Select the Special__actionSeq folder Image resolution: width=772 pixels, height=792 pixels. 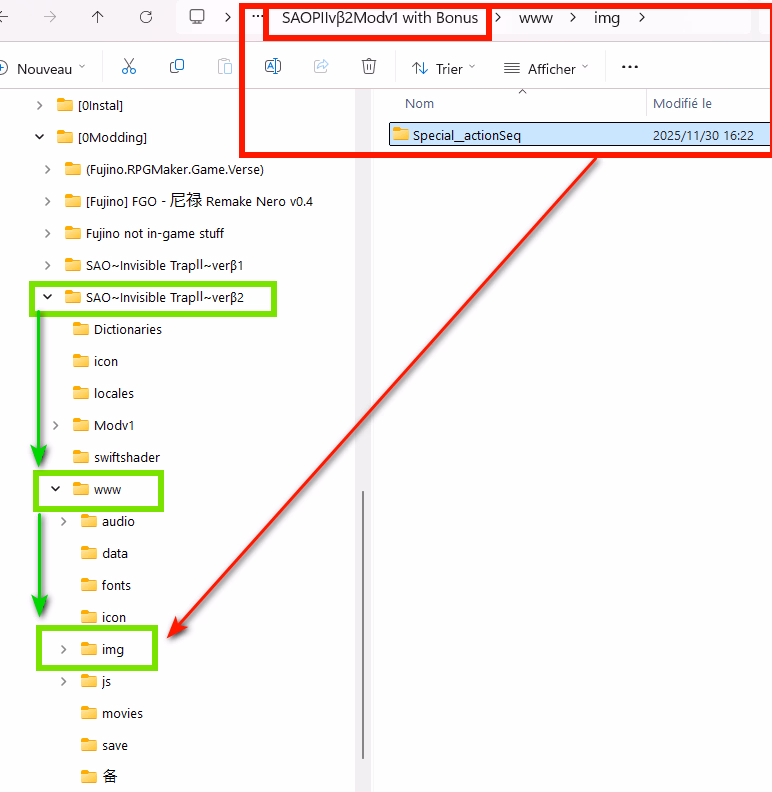[x=466, y=135]
